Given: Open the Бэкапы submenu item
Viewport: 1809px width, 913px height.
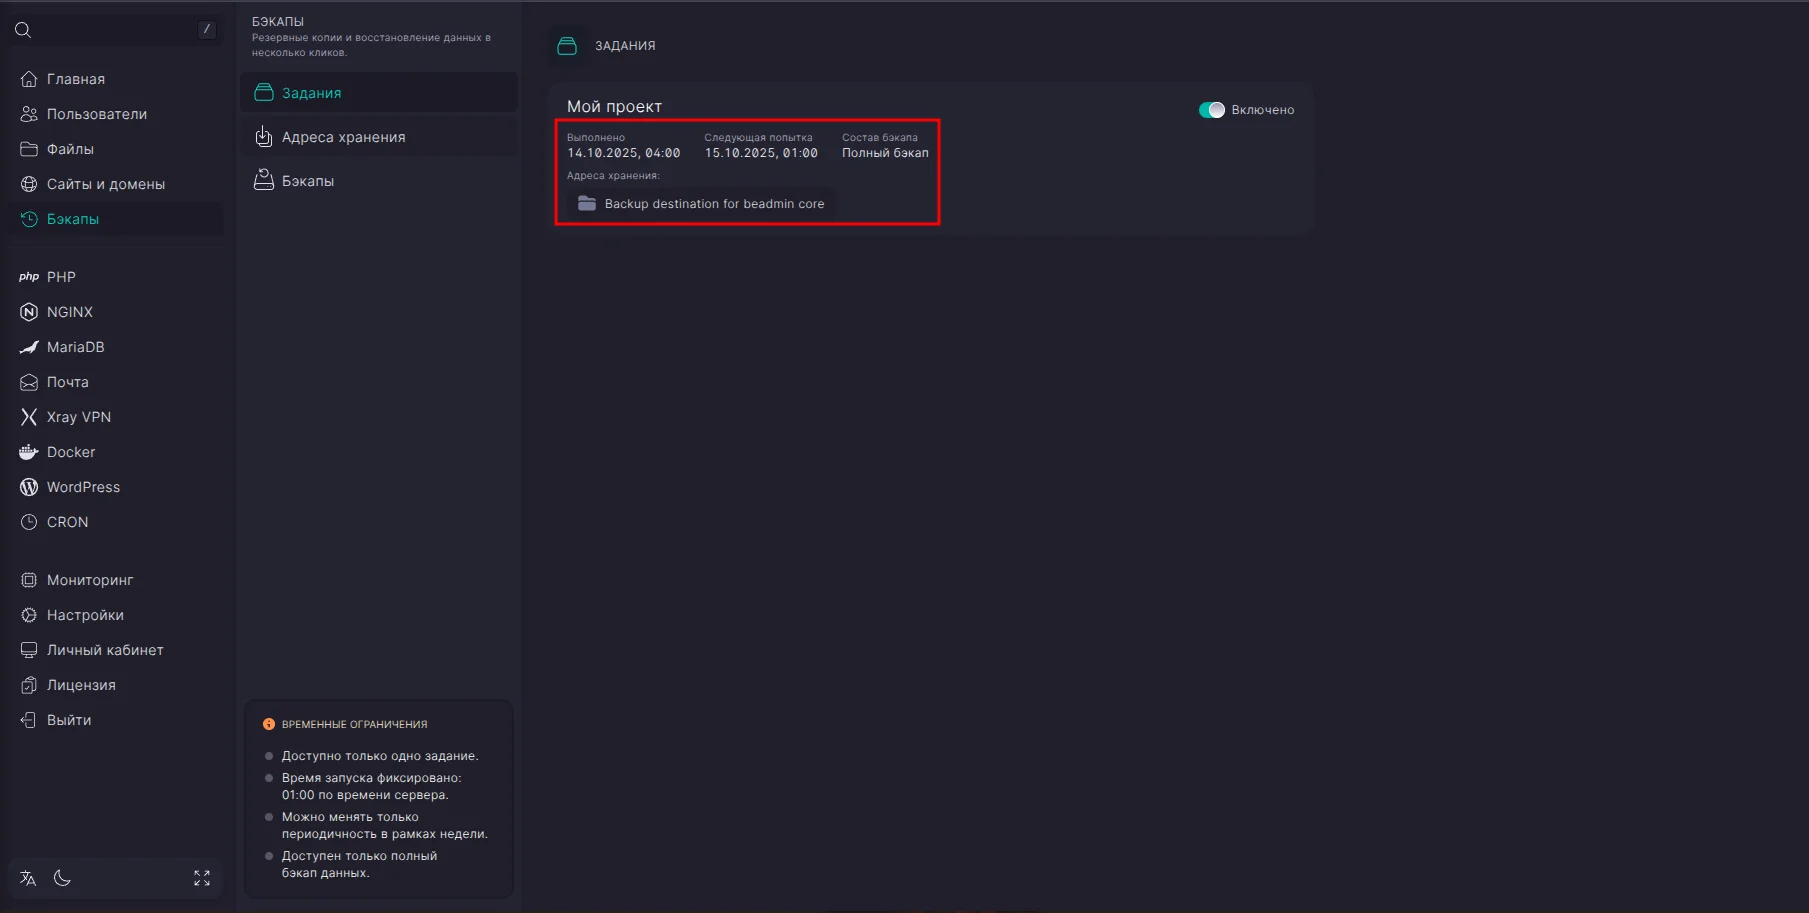Looking at the screenshot, I should (x=307, y=181).
